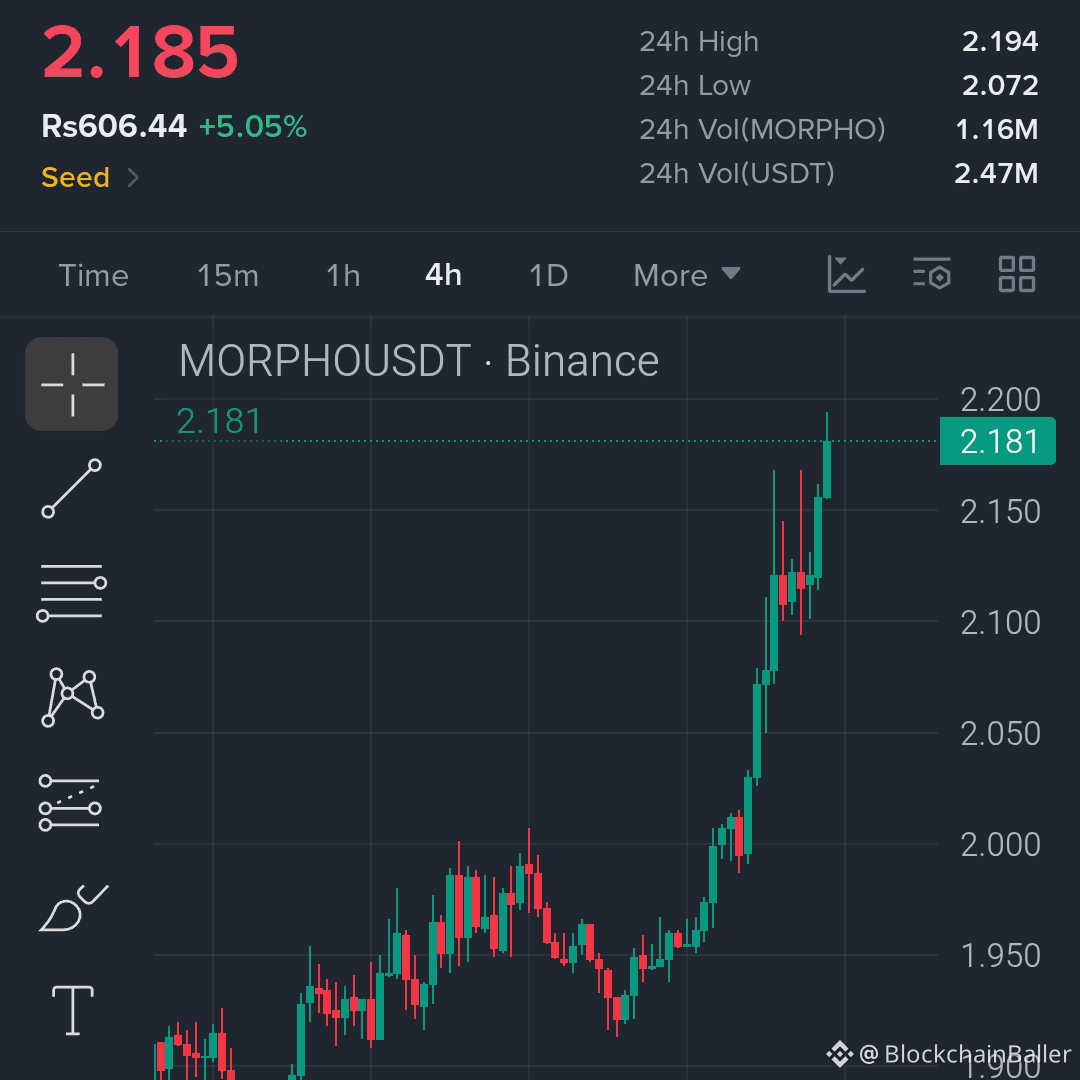Click the green 2.181 price label on axis
1080x1080 pixels.
pos(997,441)
